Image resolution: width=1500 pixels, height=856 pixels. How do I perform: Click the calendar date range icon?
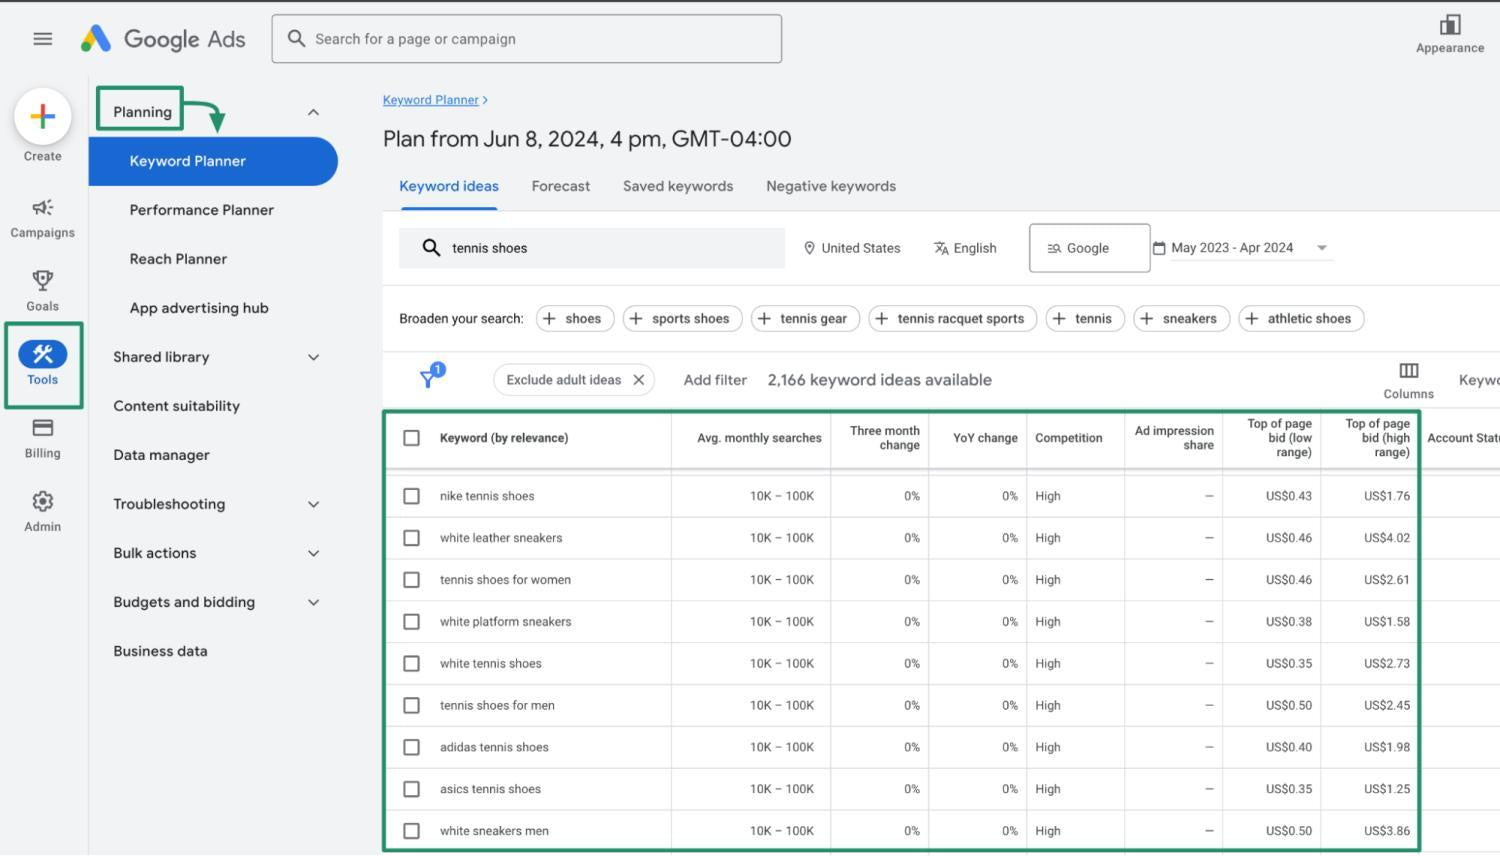coord(1159,248)
